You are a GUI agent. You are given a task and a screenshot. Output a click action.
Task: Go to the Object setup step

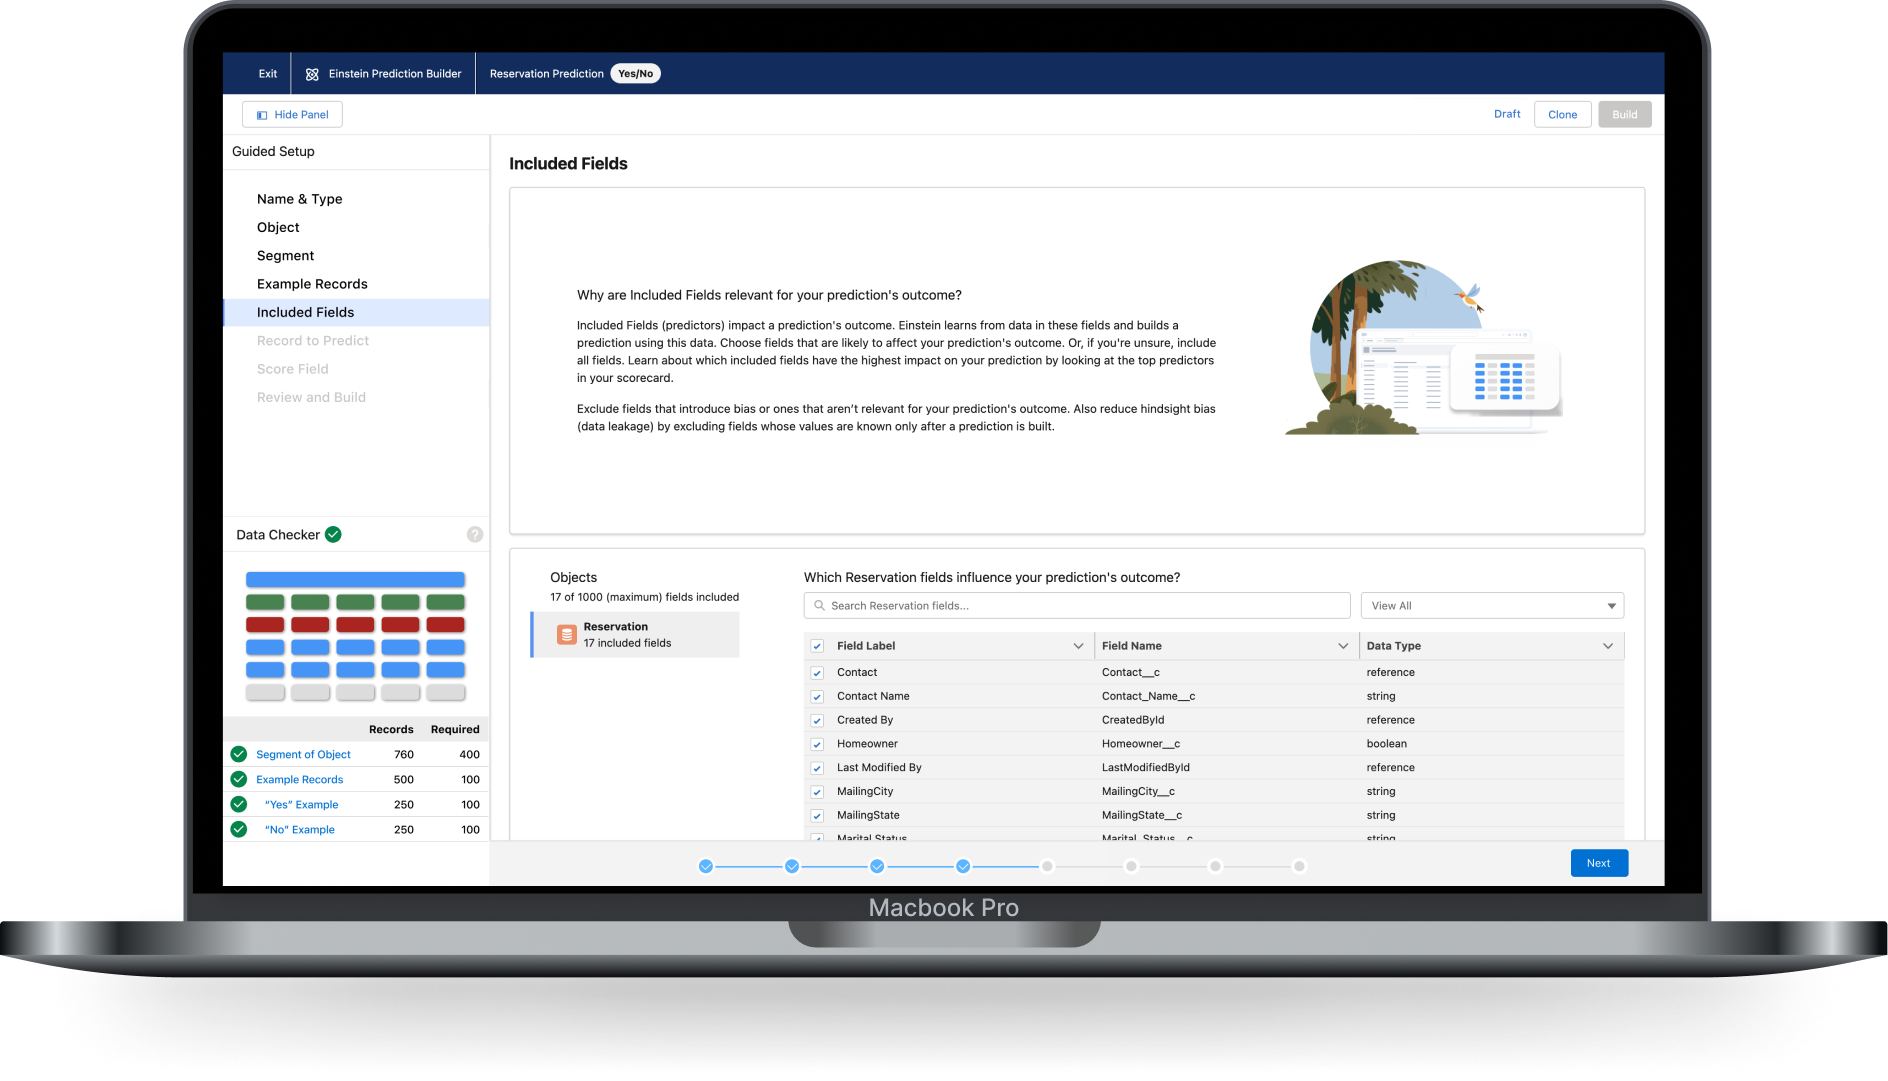coord(278,227)
